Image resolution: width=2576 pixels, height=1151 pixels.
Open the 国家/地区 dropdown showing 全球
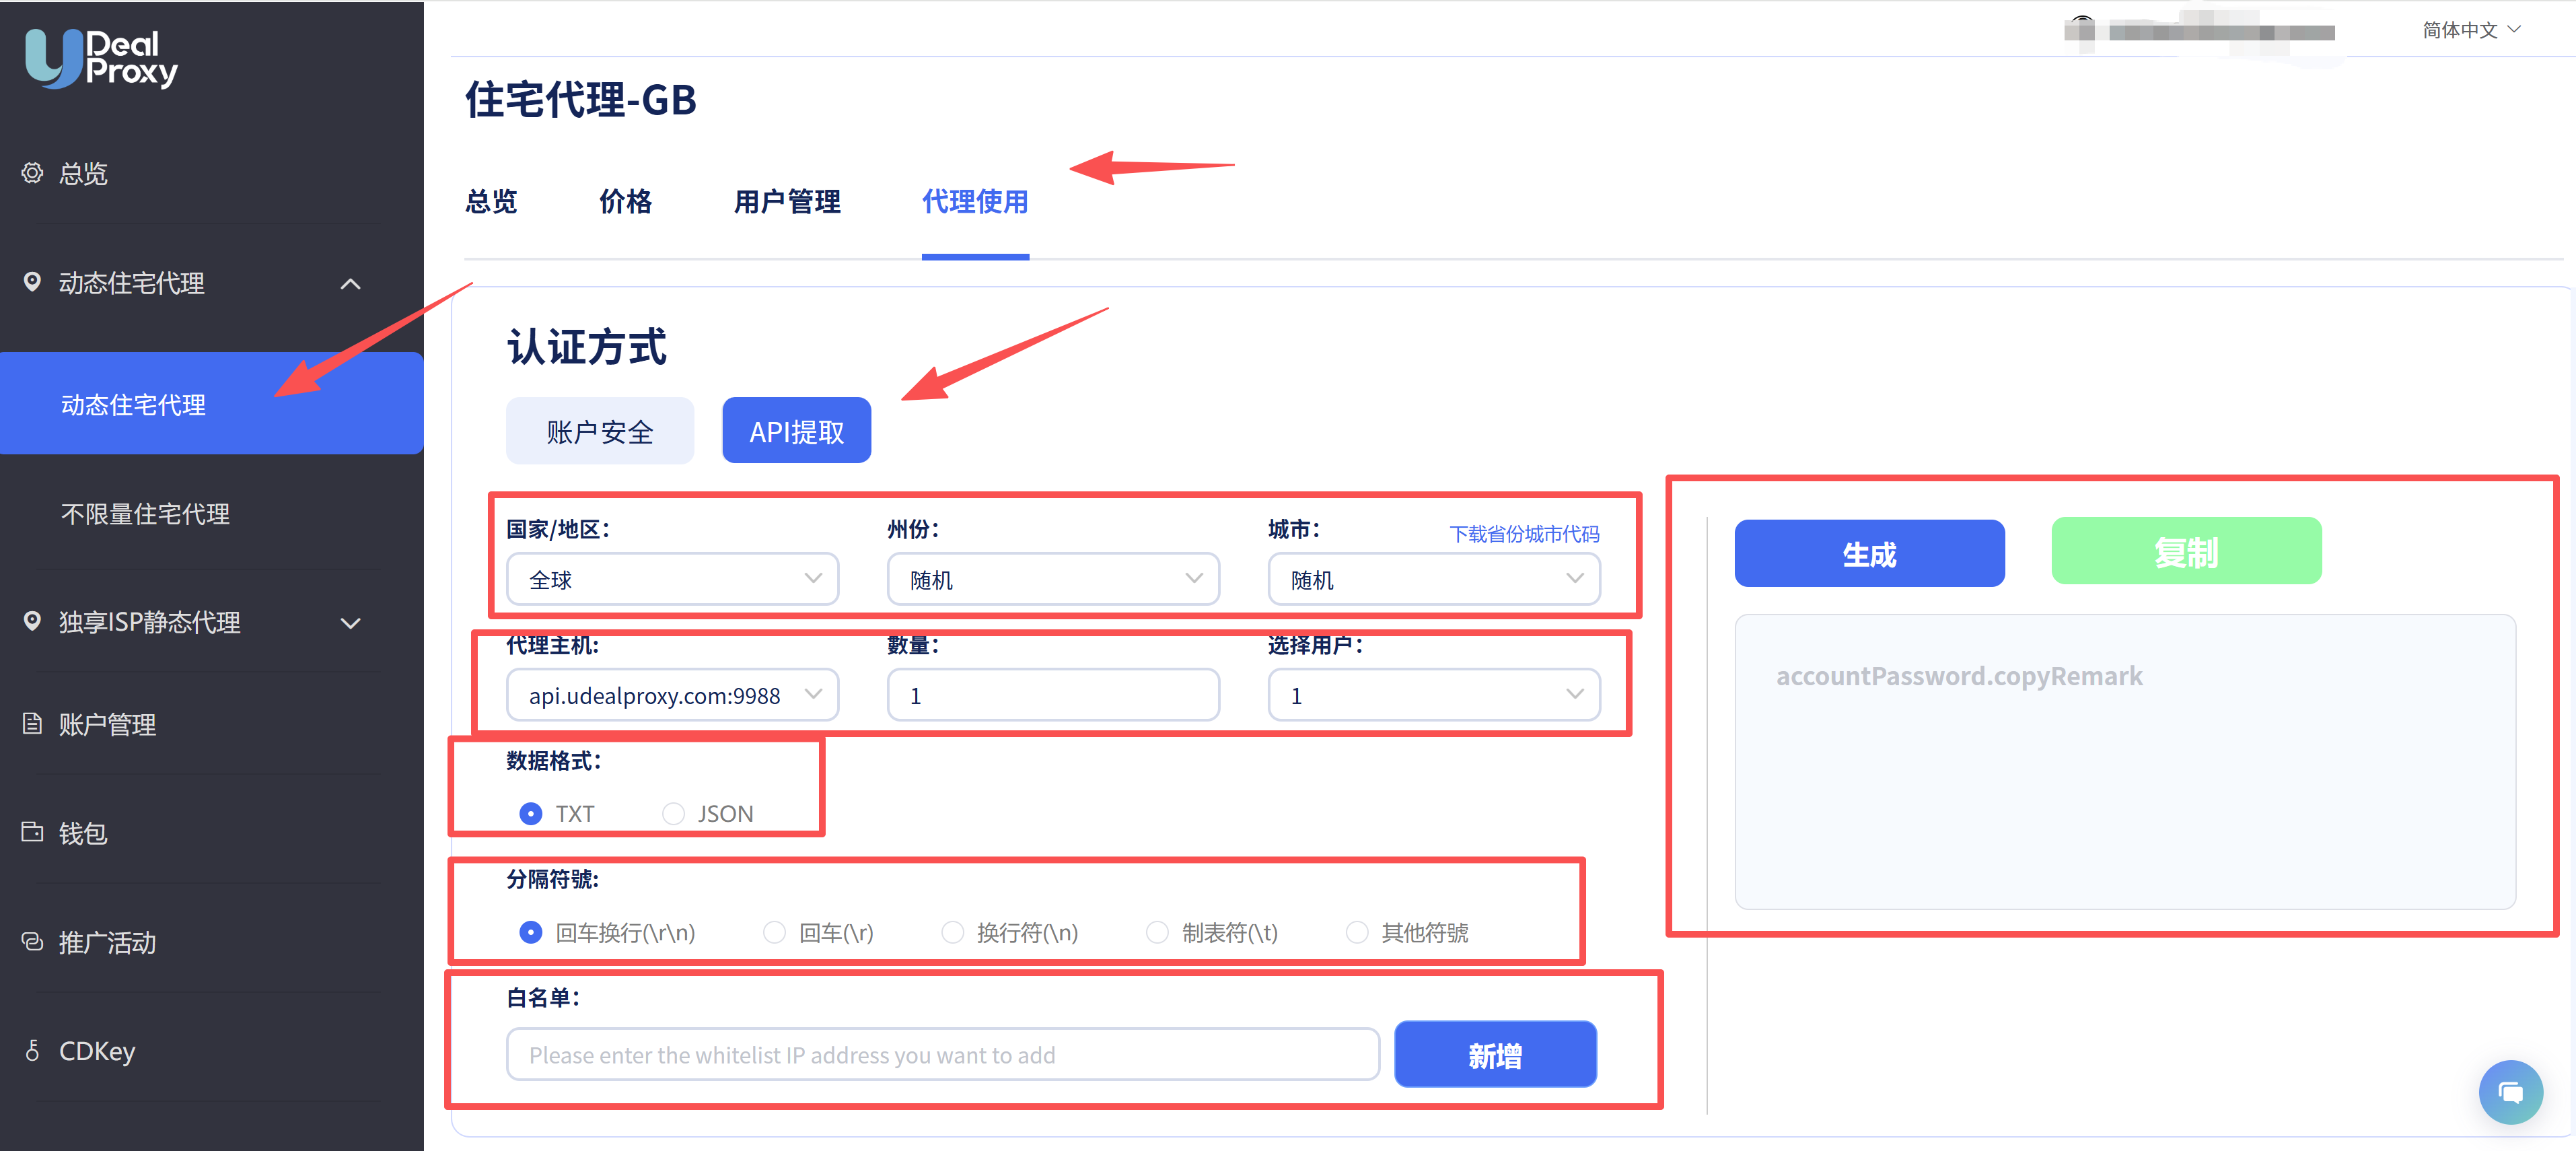pyautogui.click(x=672, y=579)
